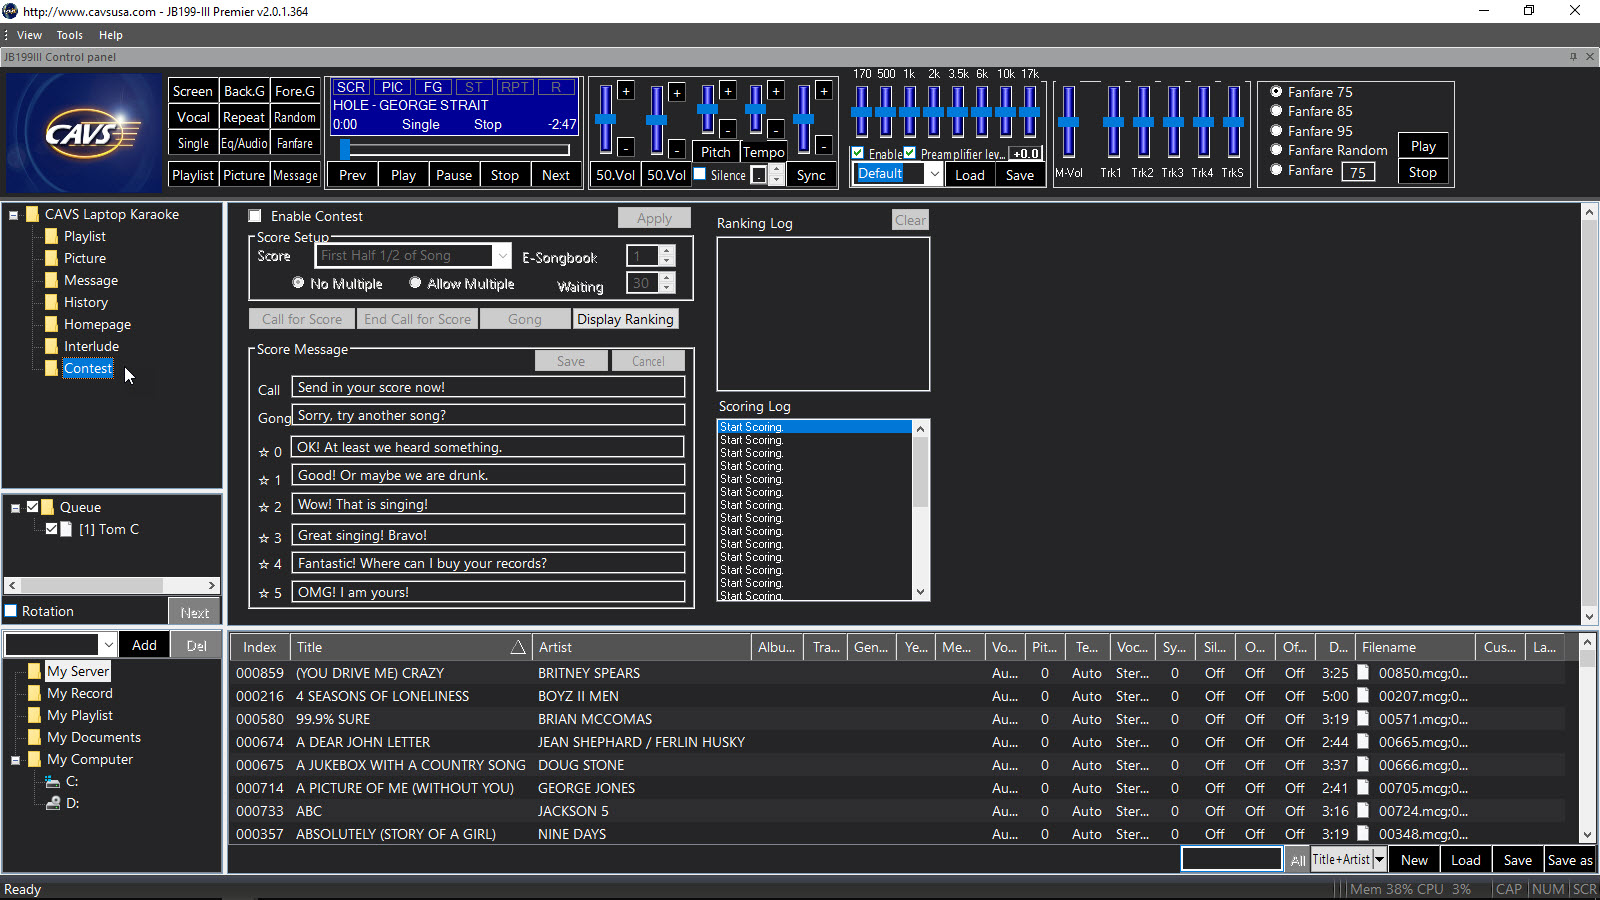Click the Title column sort triangle

click(518, 647)
